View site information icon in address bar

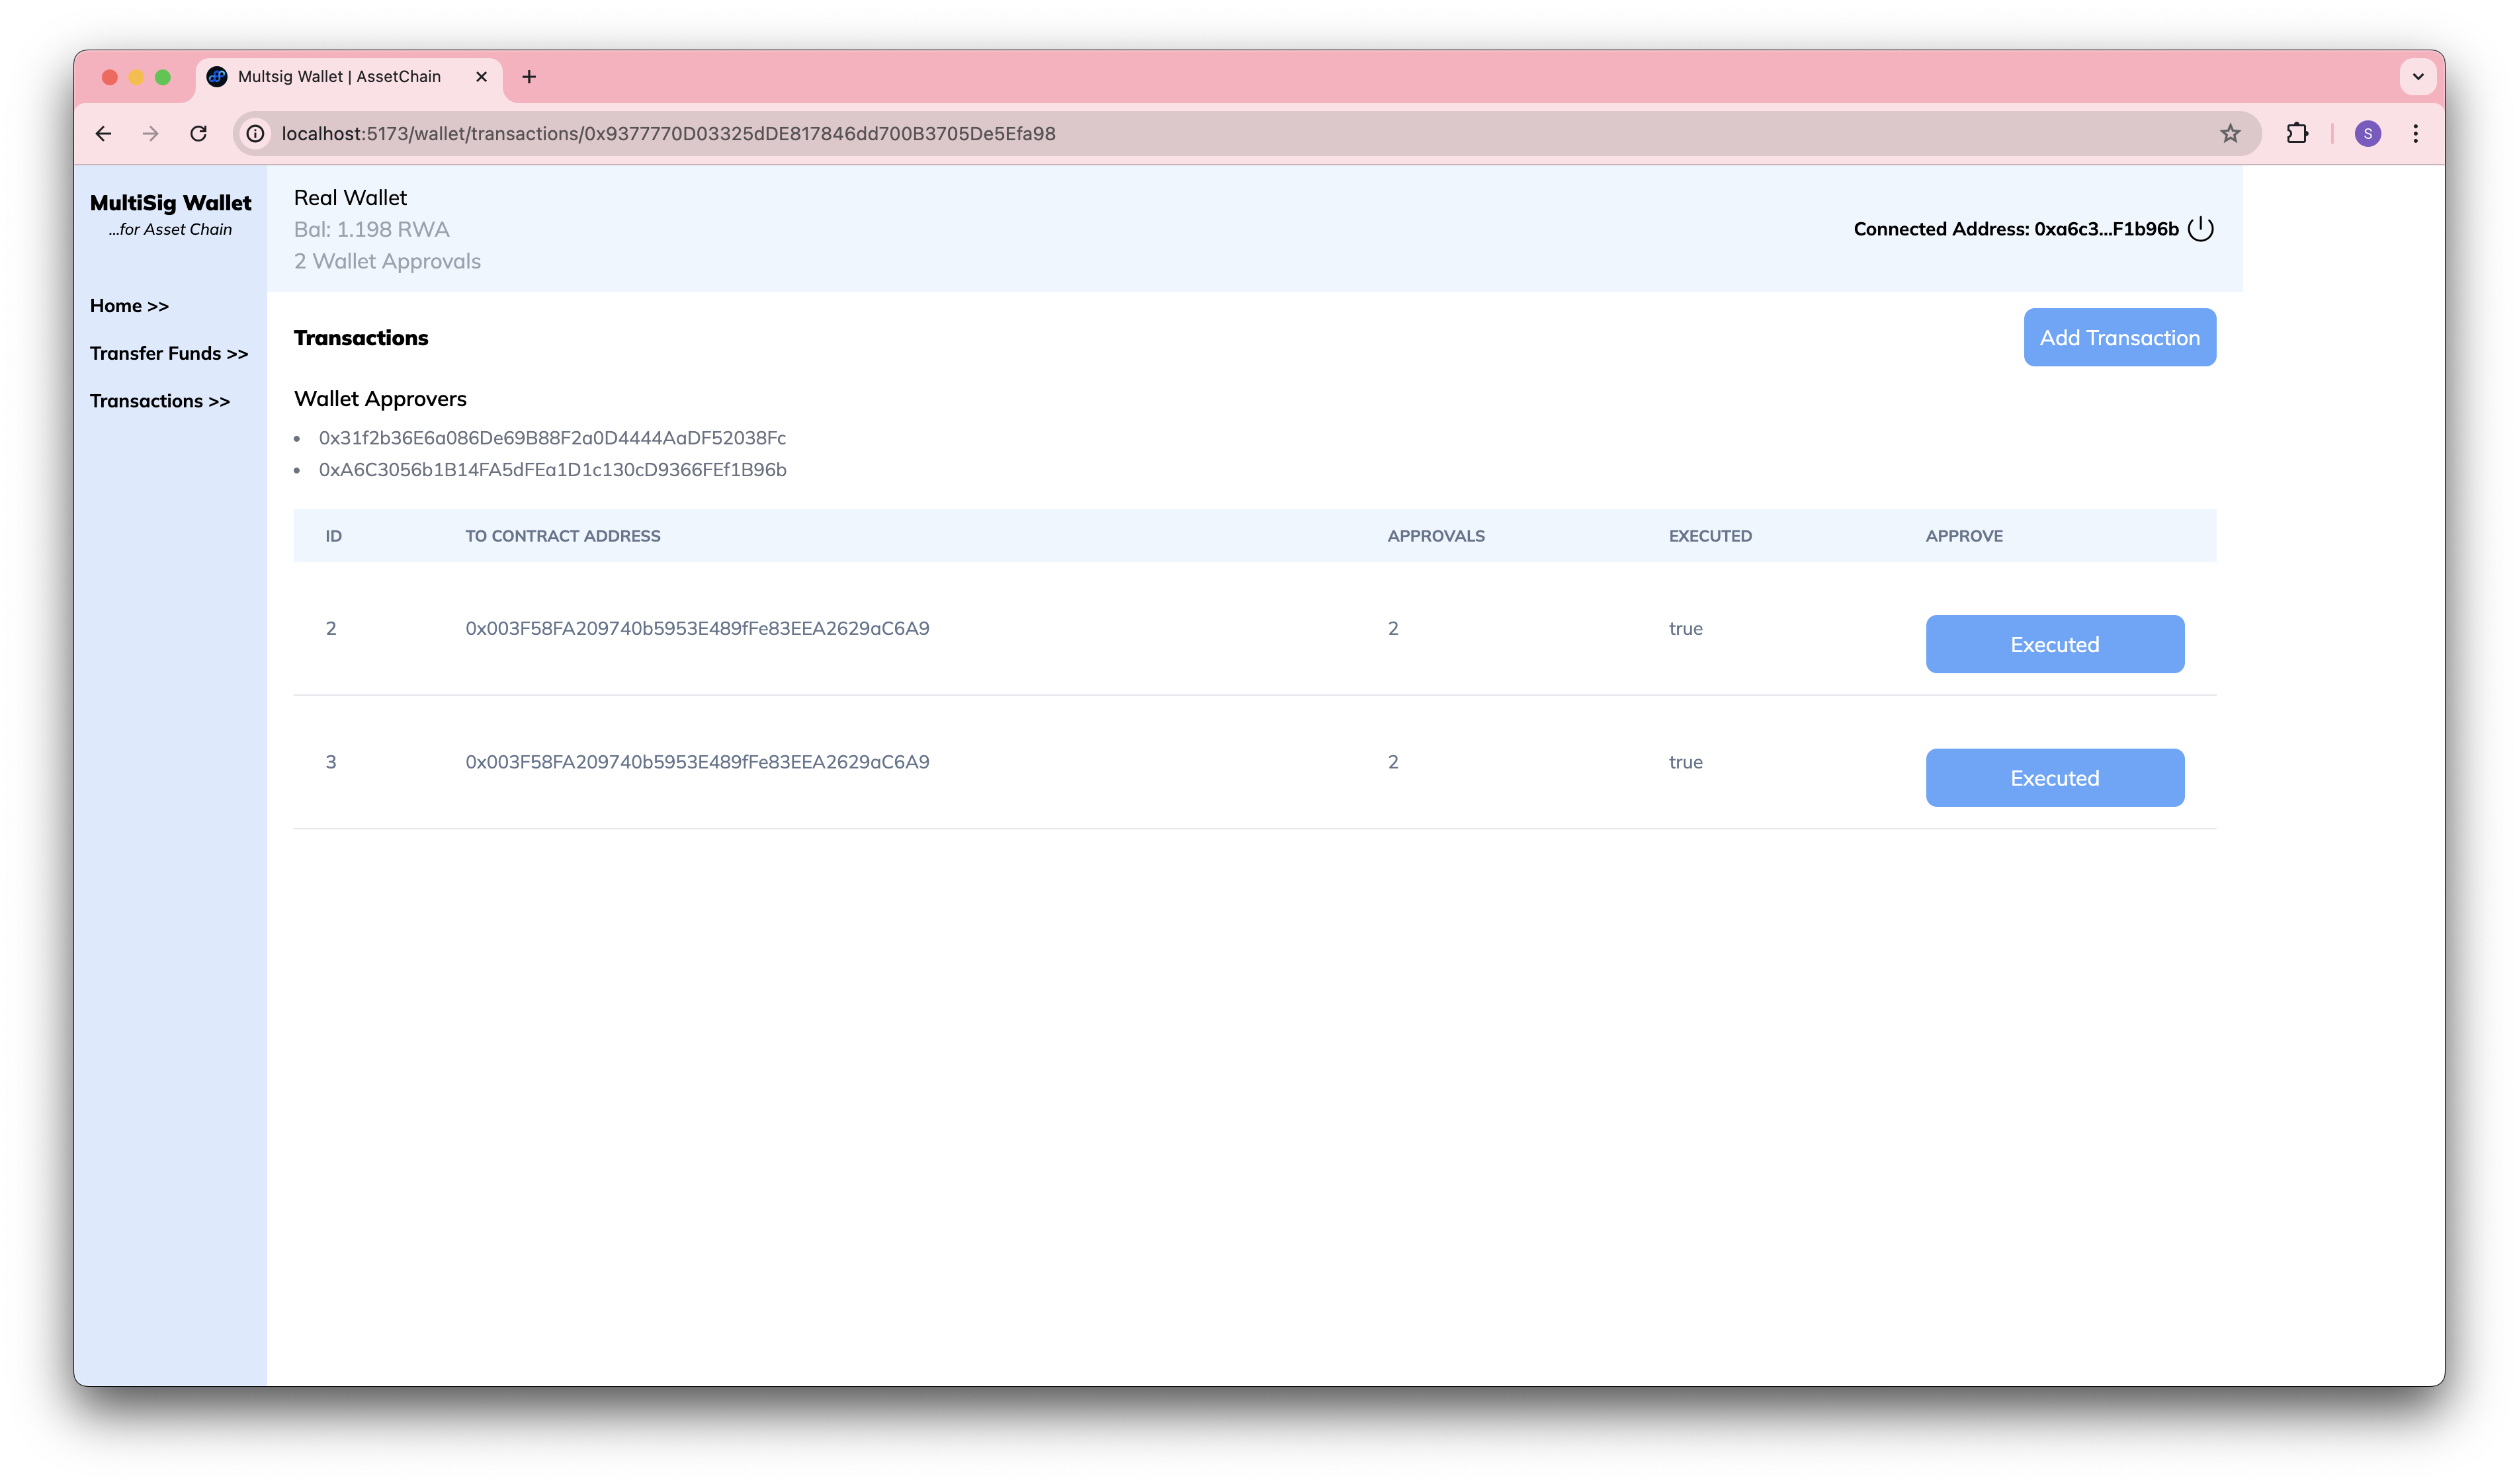(256, 134)
